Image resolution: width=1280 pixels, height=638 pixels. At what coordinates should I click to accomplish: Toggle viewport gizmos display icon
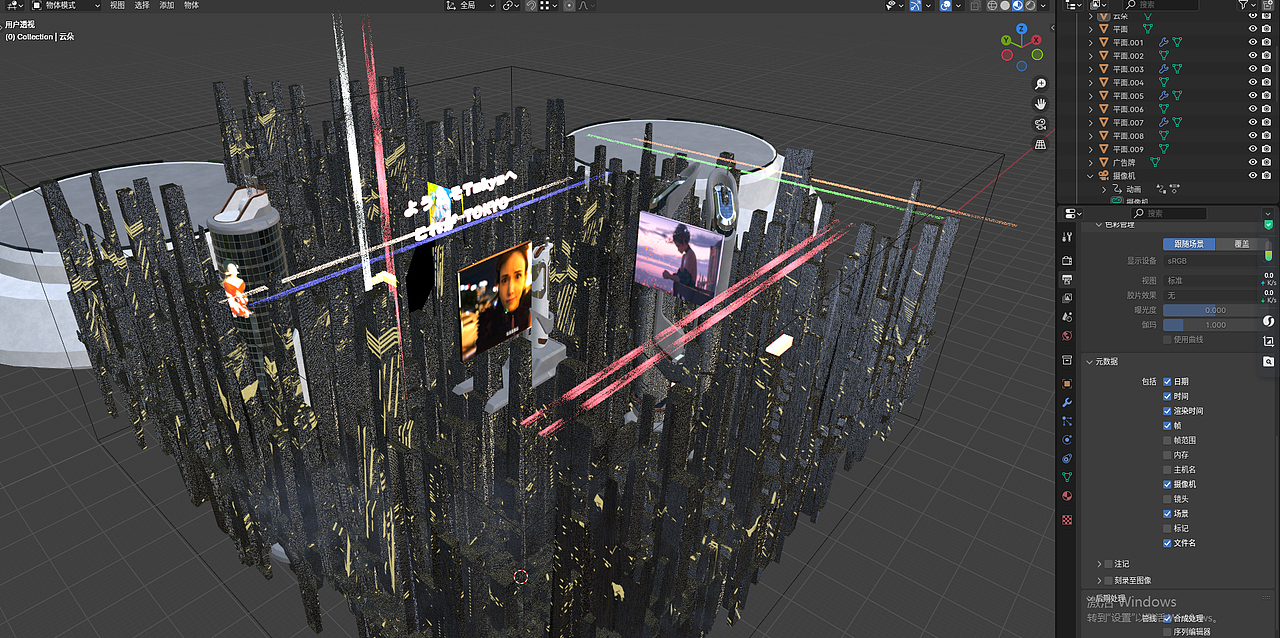click(915, 5)
